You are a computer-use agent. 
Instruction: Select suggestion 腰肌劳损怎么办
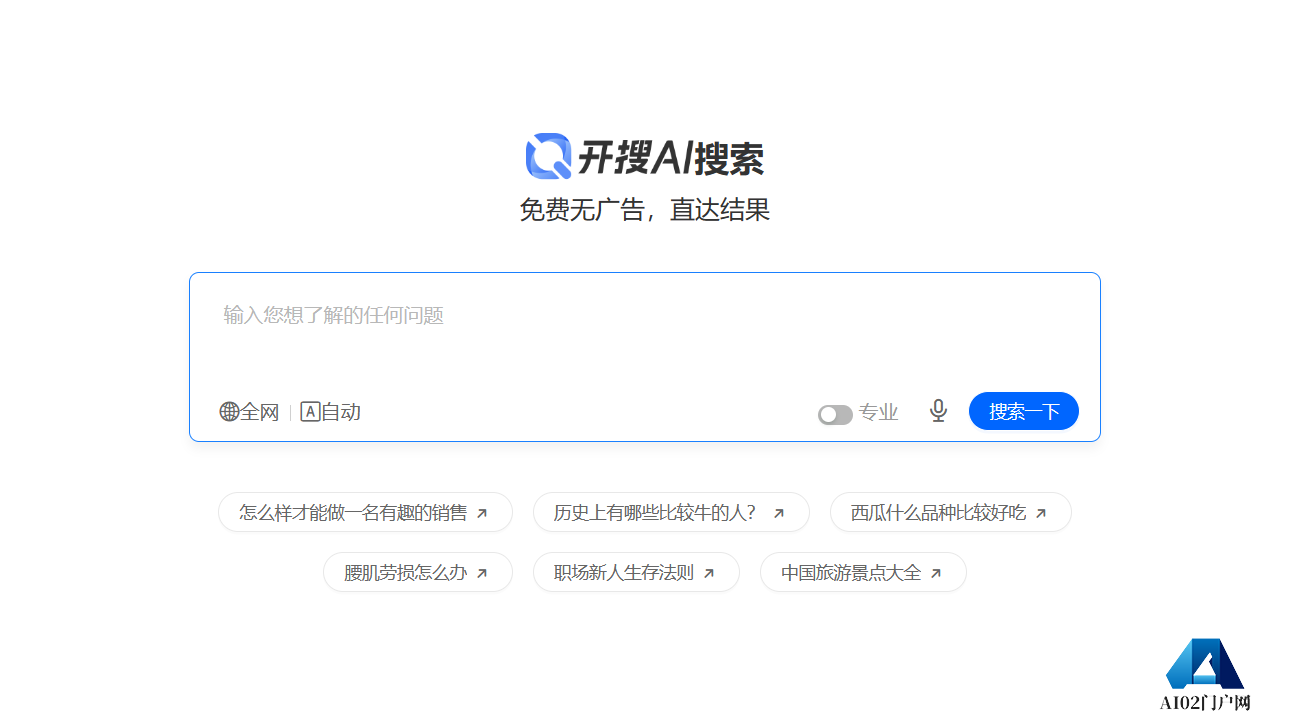coord(418,572)
